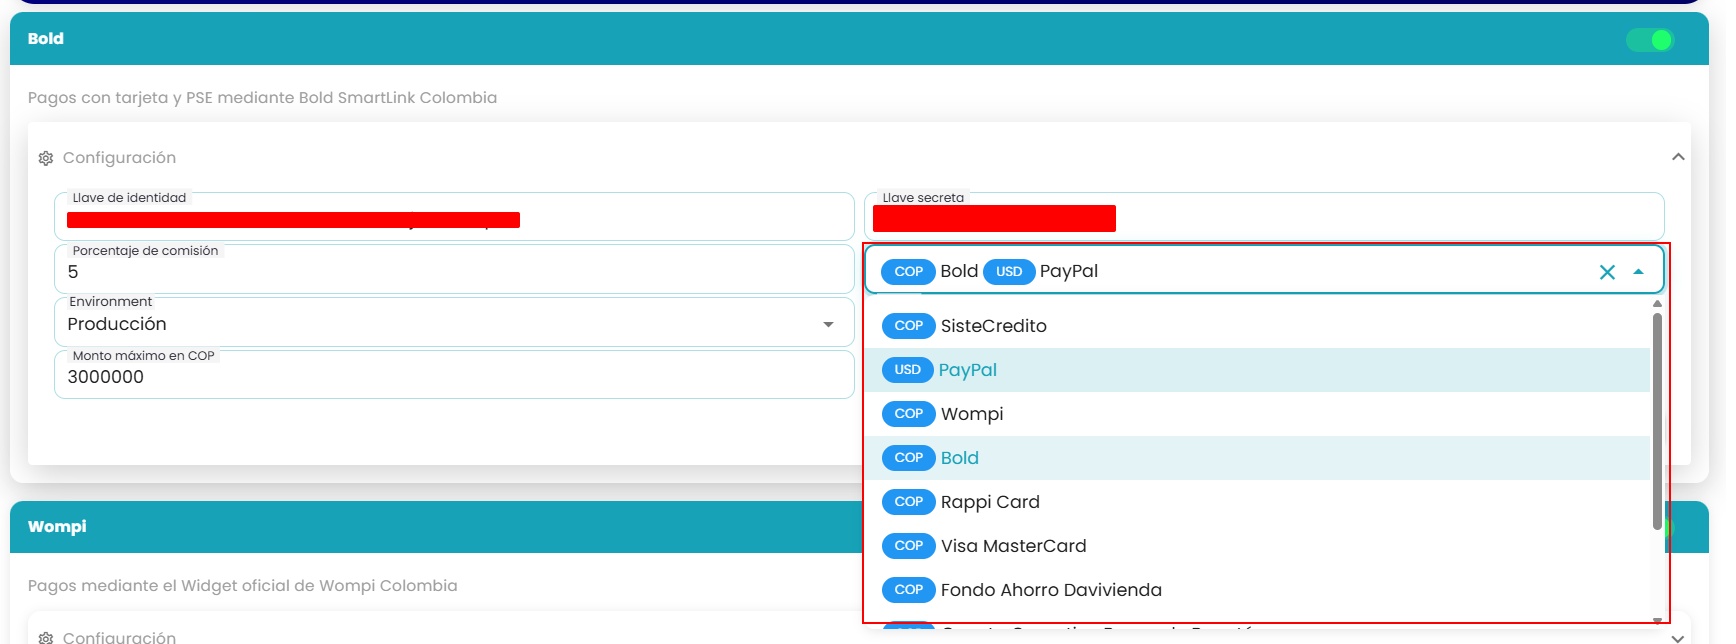Deselect Bold option in the dropdown list
1736x644 pixels.
[x=1257, y=458]
